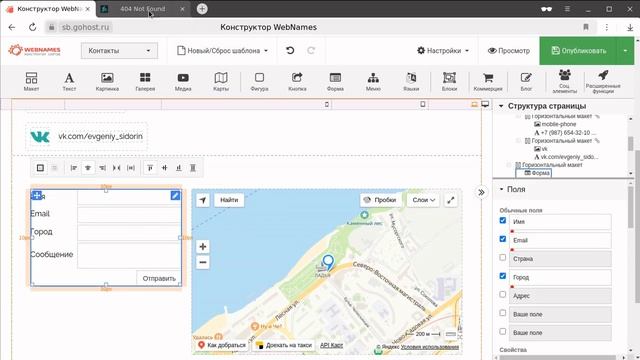
Task: Click the Найти search button on map
Action: 229,200
